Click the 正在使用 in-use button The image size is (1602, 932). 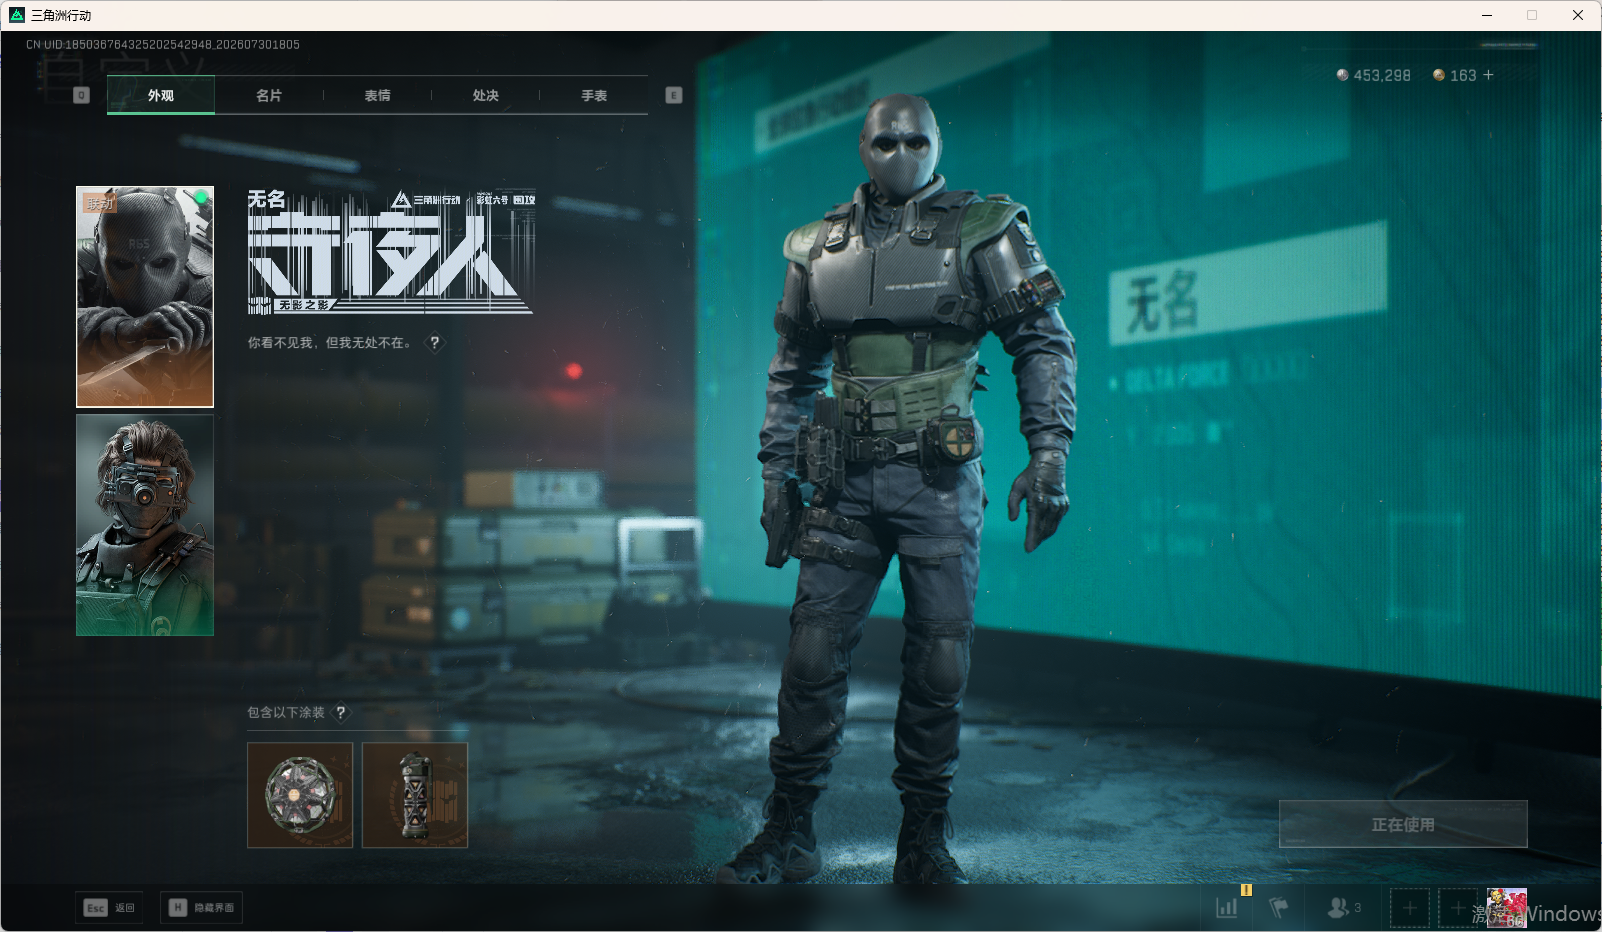pos(1403,824)
